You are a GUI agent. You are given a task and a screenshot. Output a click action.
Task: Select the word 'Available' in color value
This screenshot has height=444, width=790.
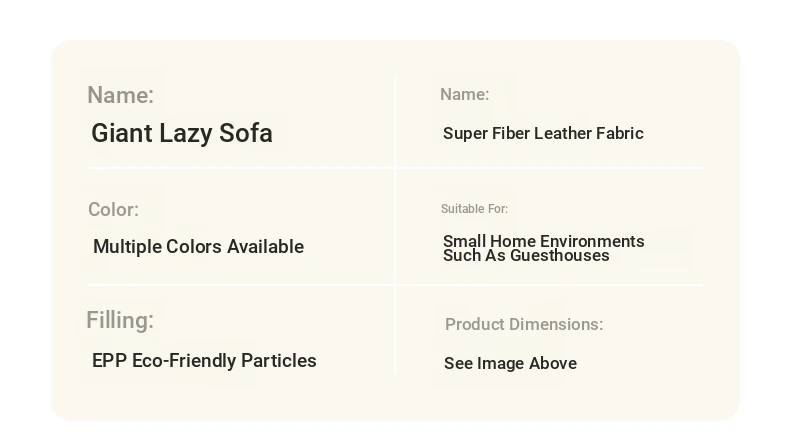pyautogui.click(x=266, y=247)
